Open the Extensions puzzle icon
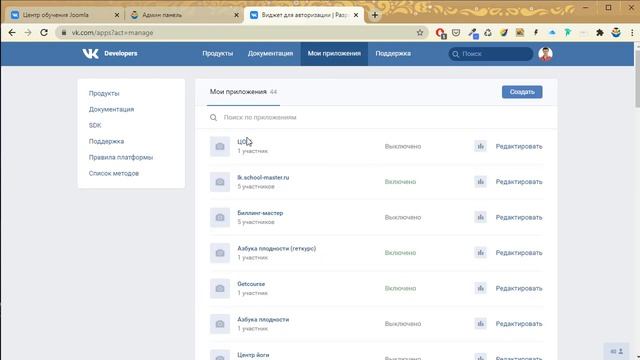This screenshot has height=360, width=640. coord(600,33)
